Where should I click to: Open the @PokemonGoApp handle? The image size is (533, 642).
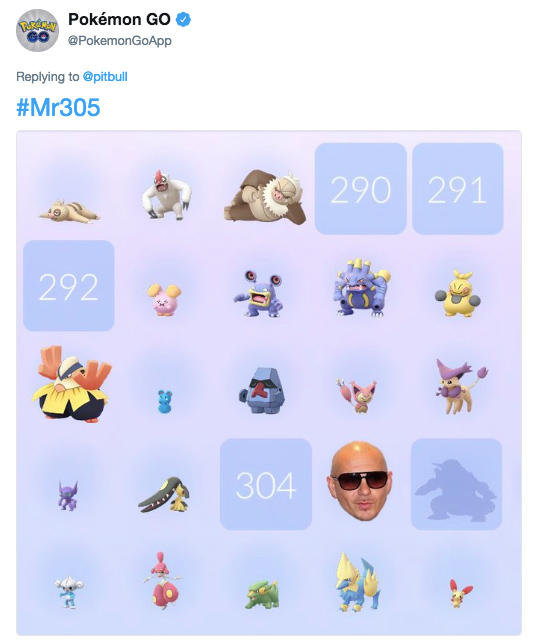click(x=120, y=41)
